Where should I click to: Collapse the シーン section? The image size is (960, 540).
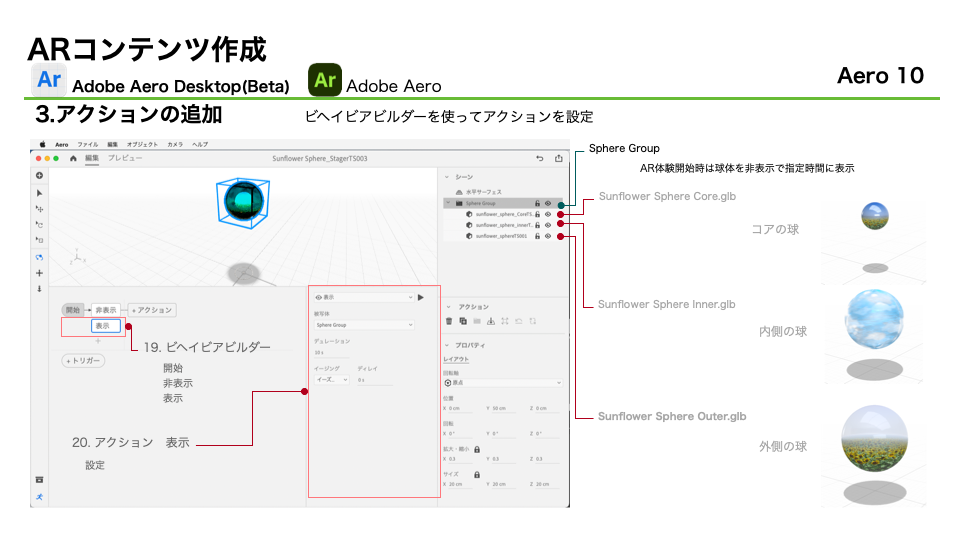448,177
